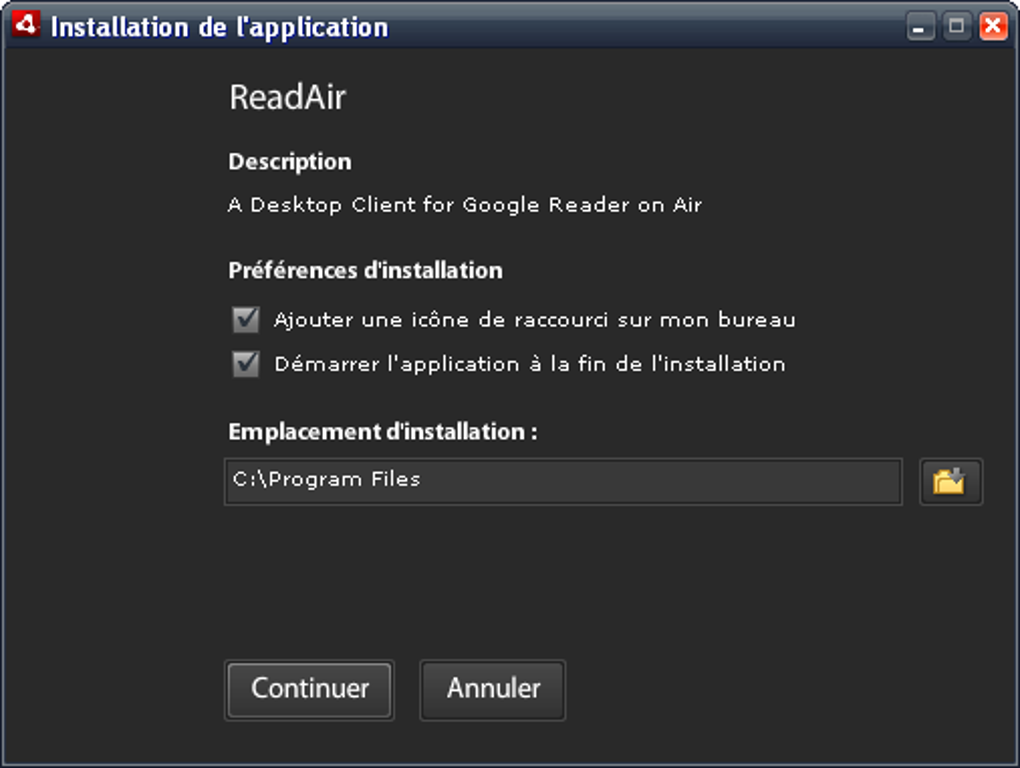This screenshot has height=768, width=1020.
Task: Toggle the start application after installation checkbox
Action: [246, 364]
